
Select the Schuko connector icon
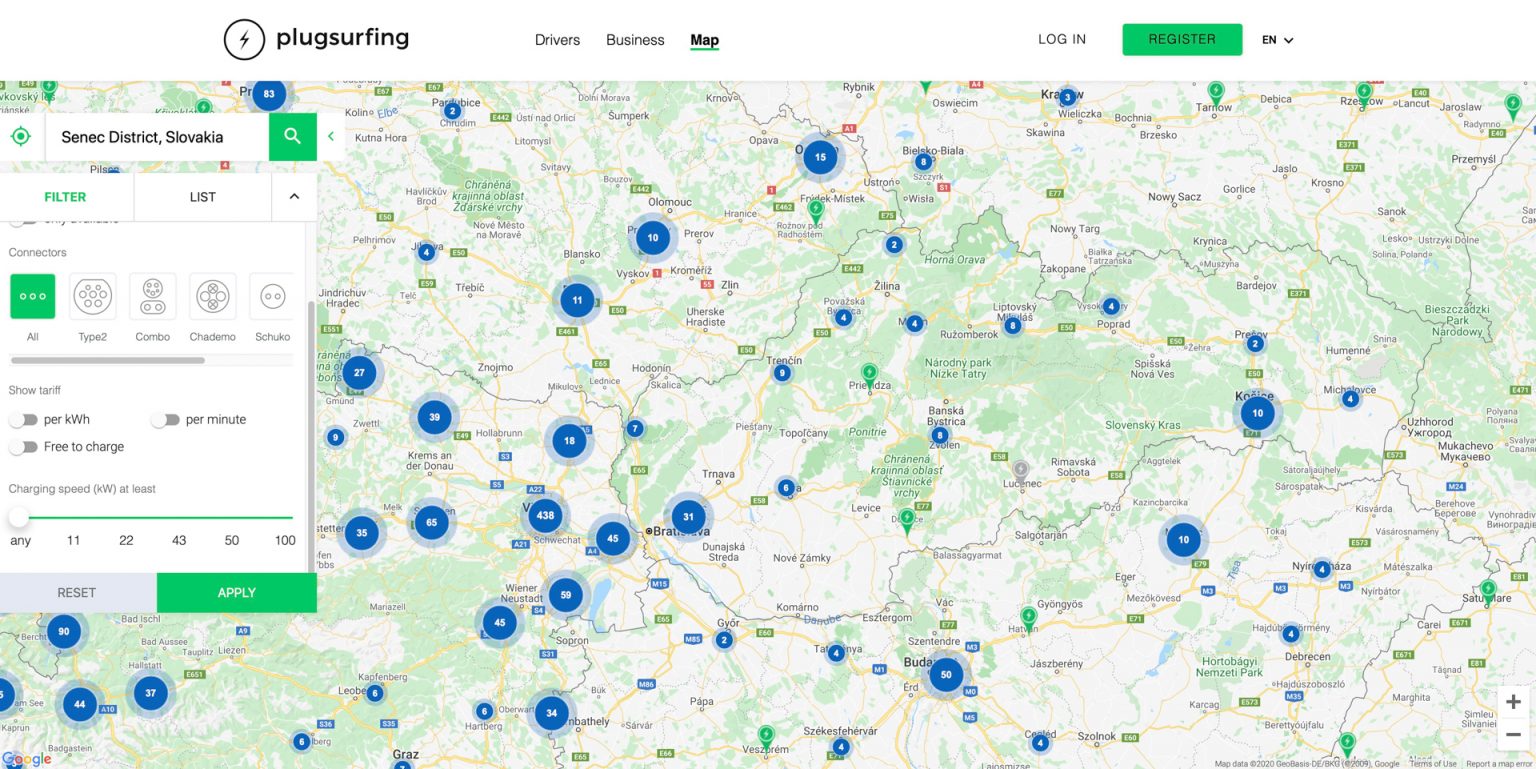tap(272, 296)
